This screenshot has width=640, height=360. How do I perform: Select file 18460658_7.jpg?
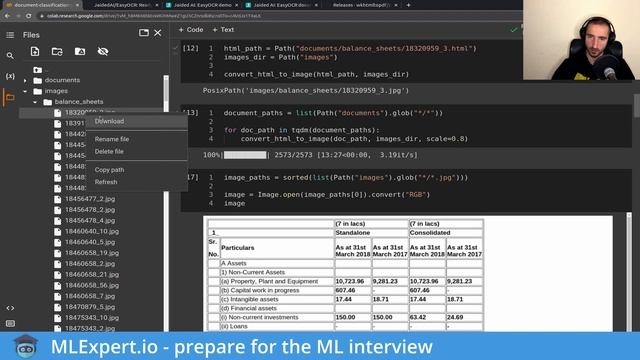point(90,296)
